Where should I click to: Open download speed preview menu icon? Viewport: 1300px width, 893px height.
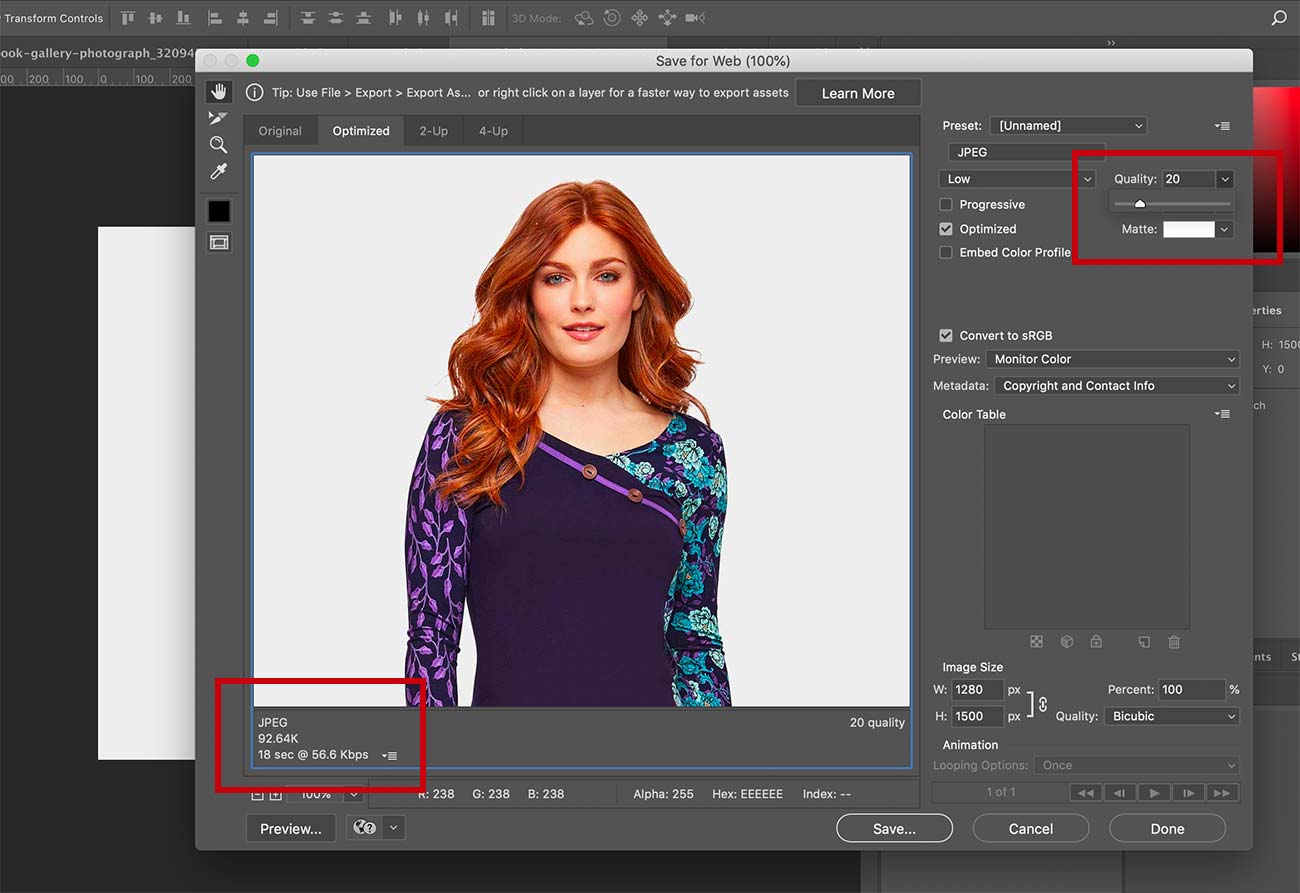(390, 755)
